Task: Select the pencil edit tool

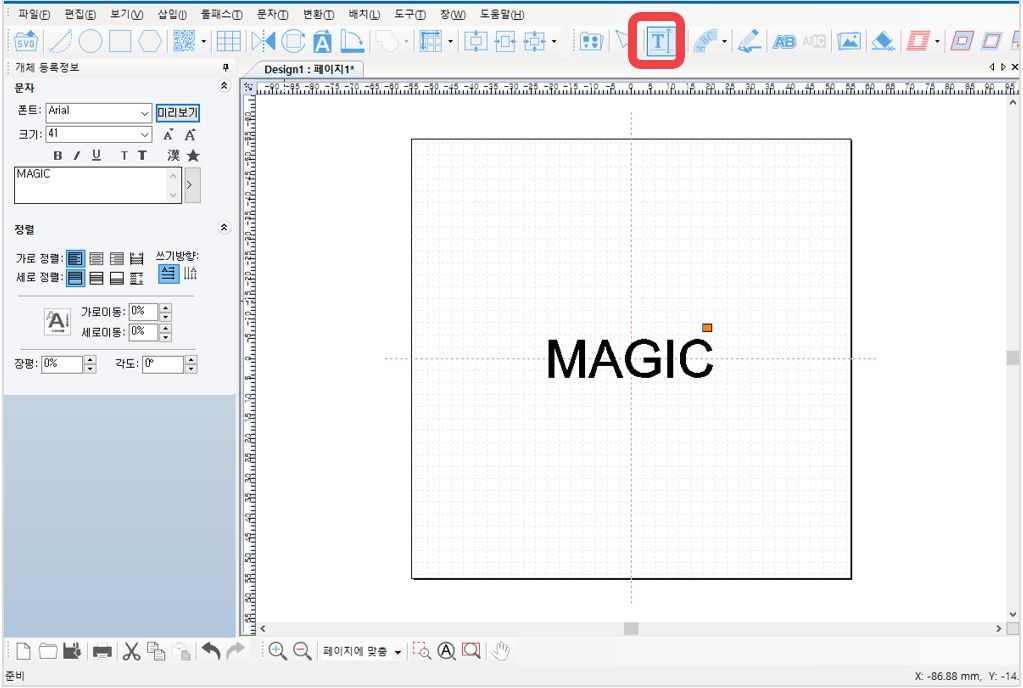Action: tap(748, 41)
